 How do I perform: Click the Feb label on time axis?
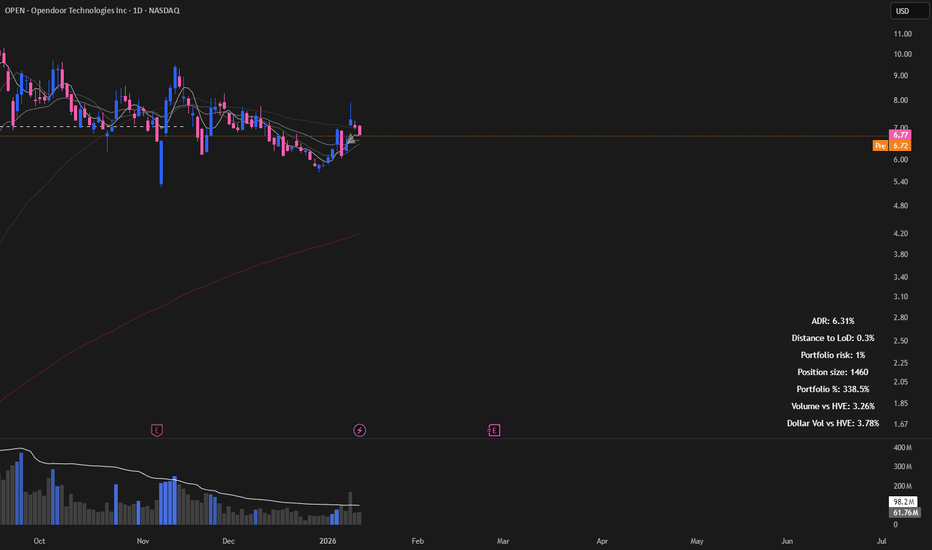418,541
